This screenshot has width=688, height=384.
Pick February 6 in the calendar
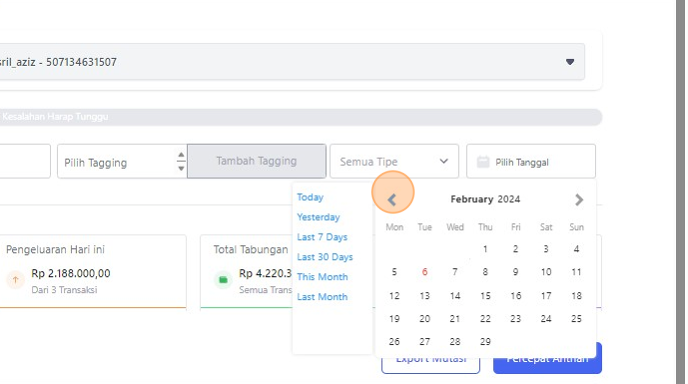point(424,272)
